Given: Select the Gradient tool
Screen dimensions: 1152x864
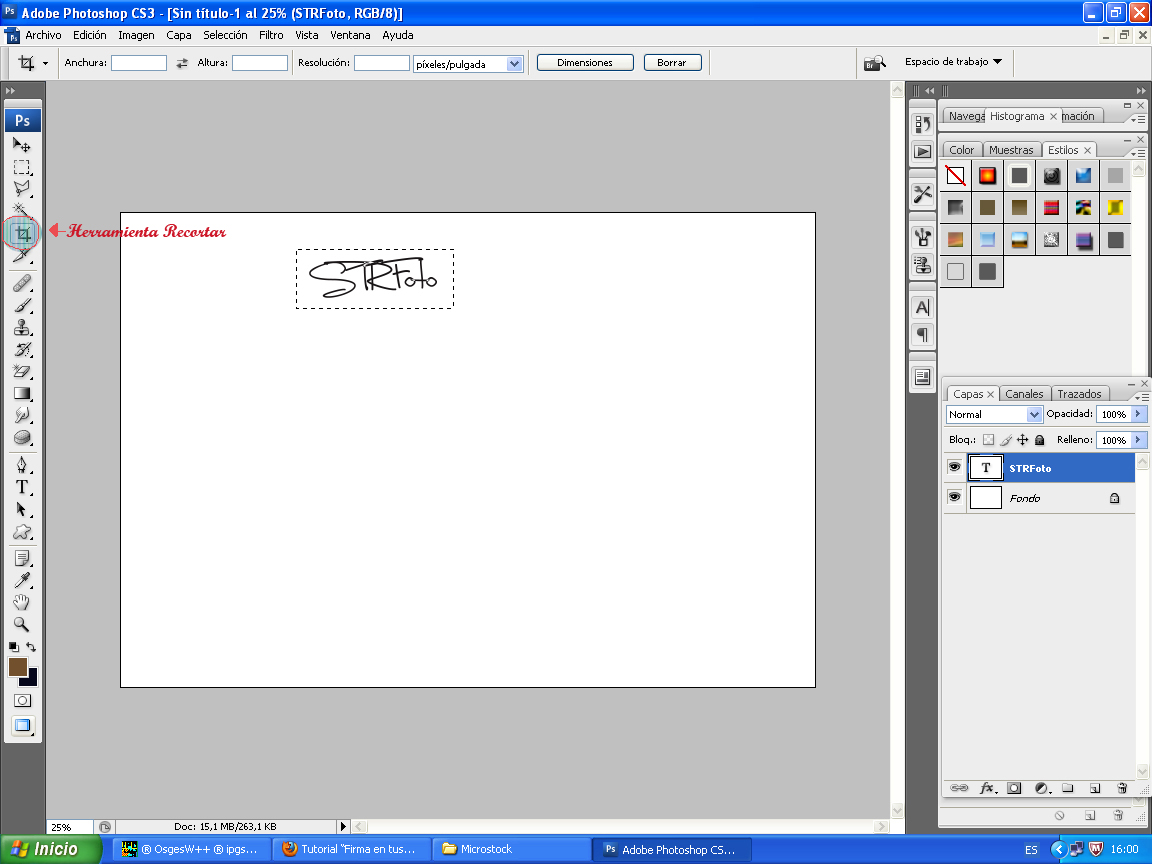Looking at the screenshot, I should pos(22,393).
